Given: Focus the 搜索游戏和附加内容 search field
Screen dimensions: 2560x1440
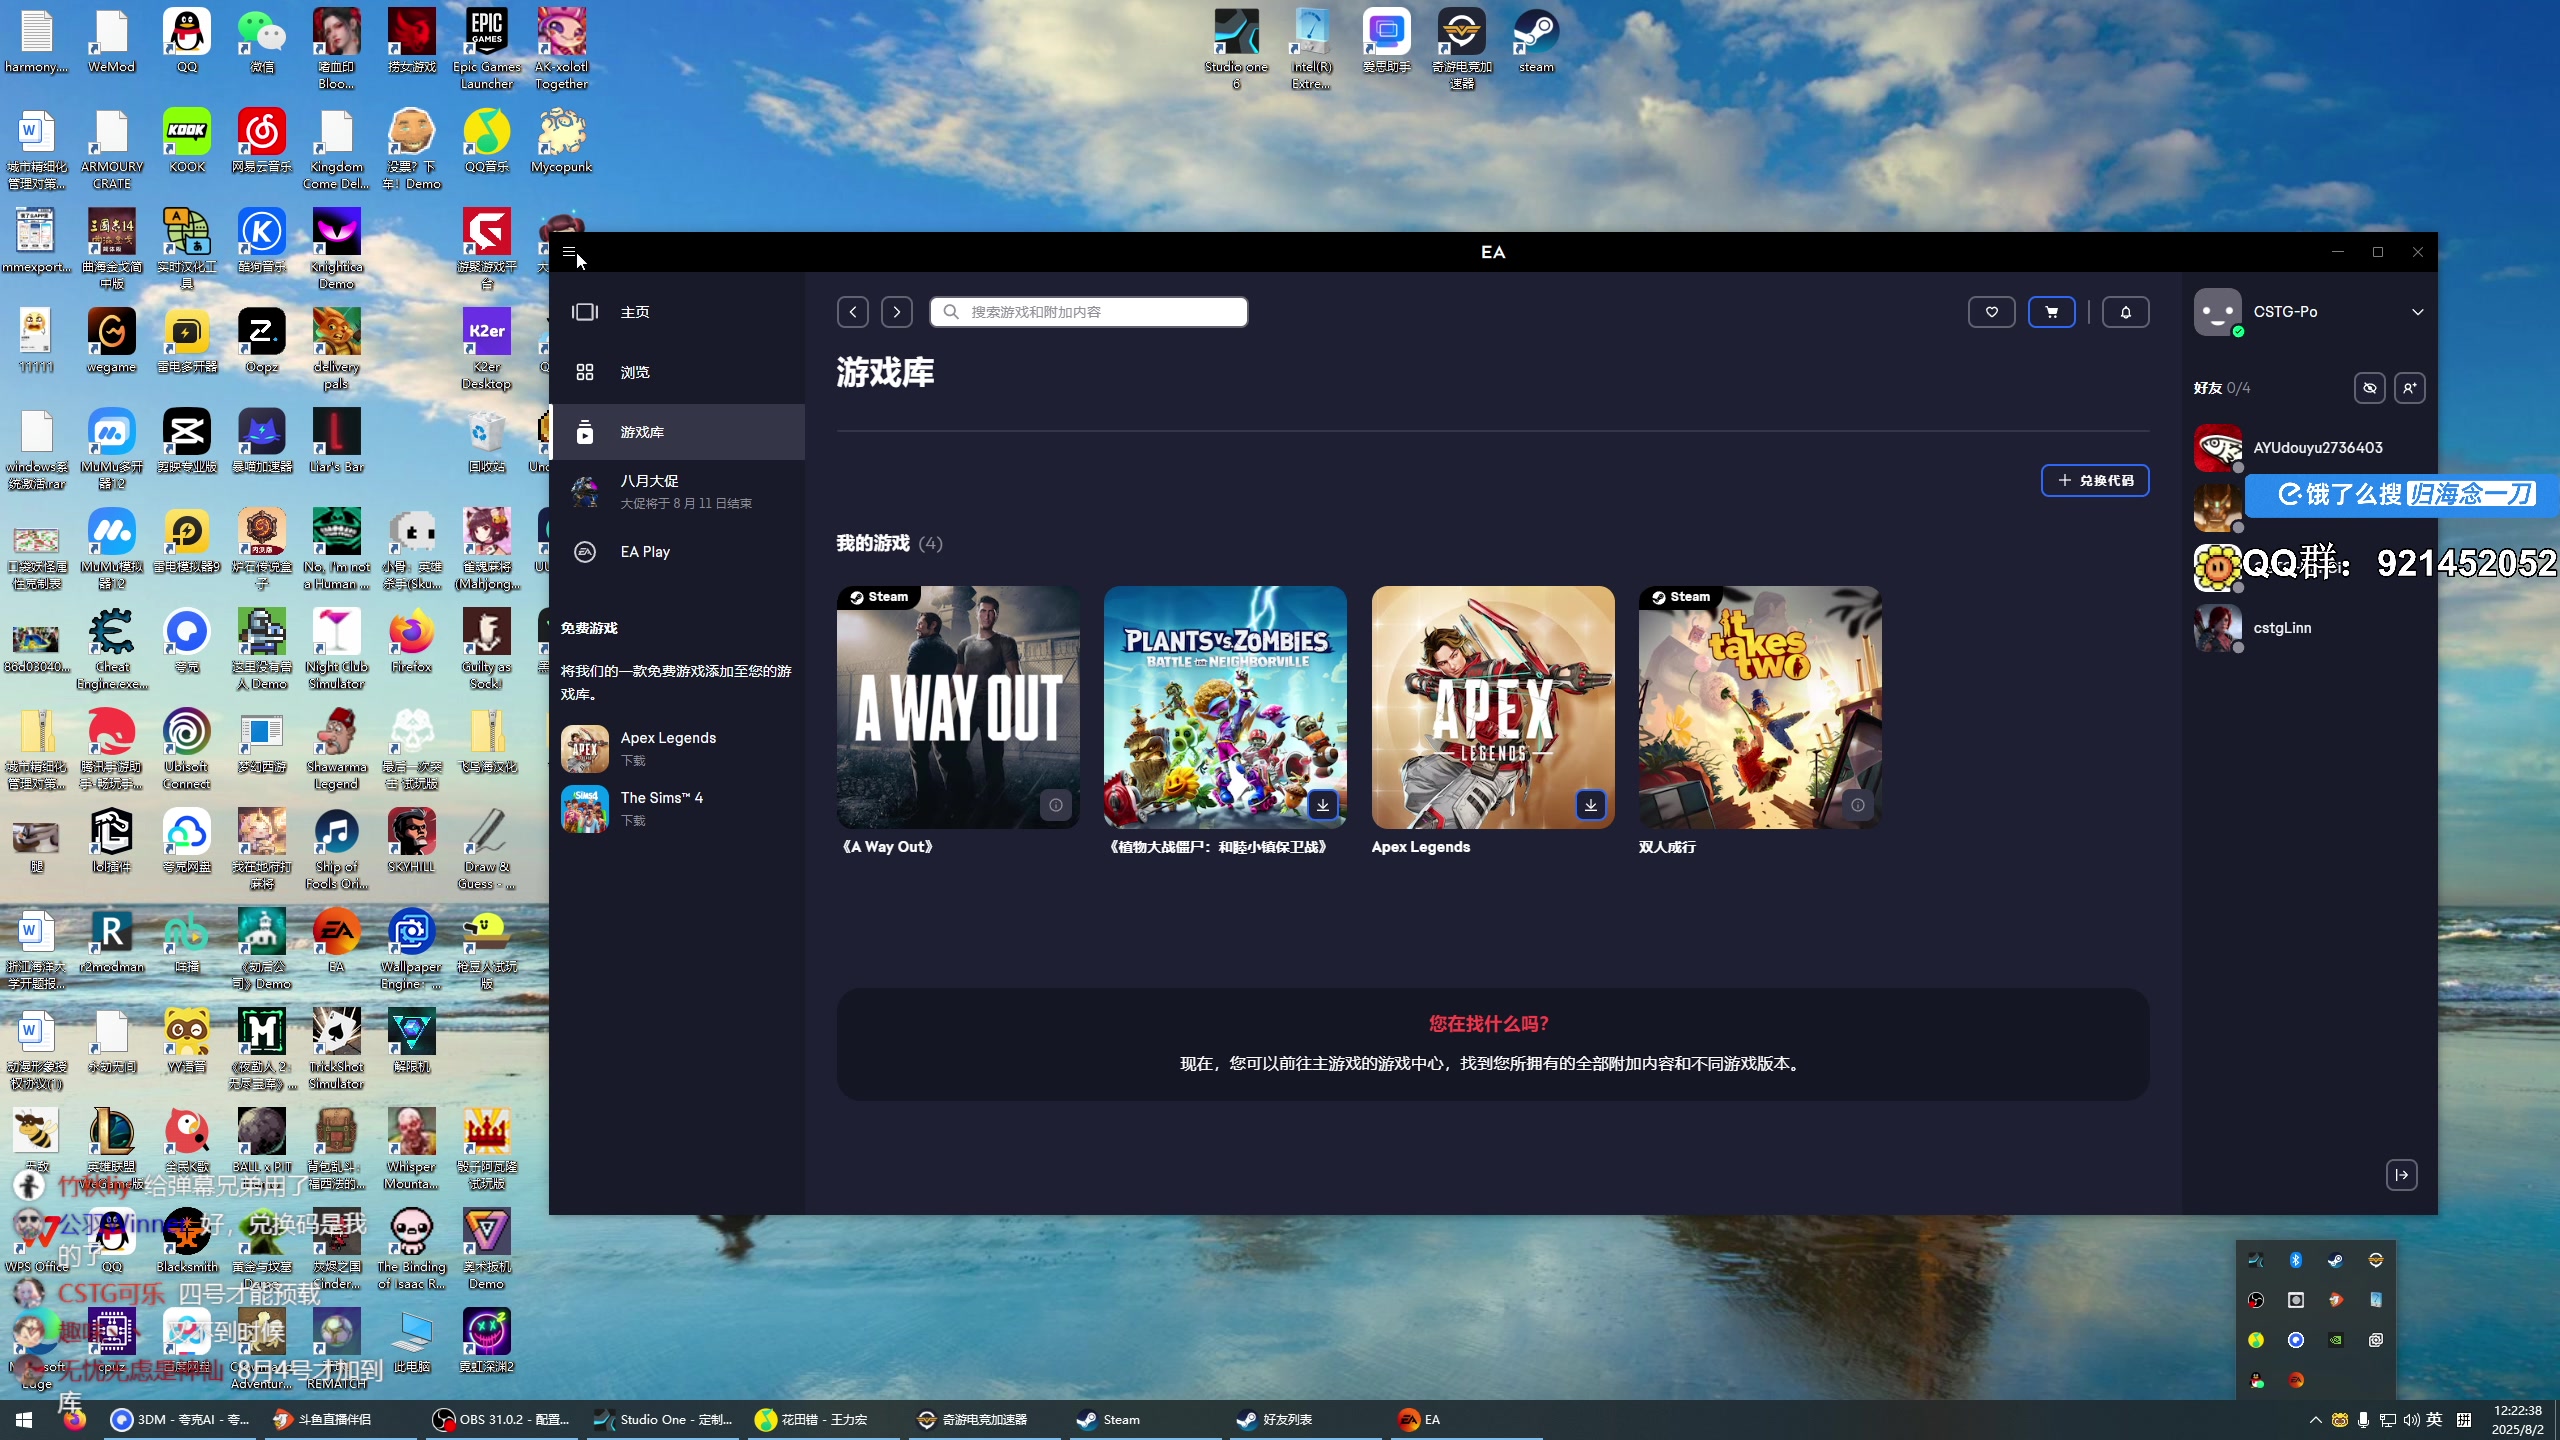Looking at the screenshot, I should (x=1089, y=312).
